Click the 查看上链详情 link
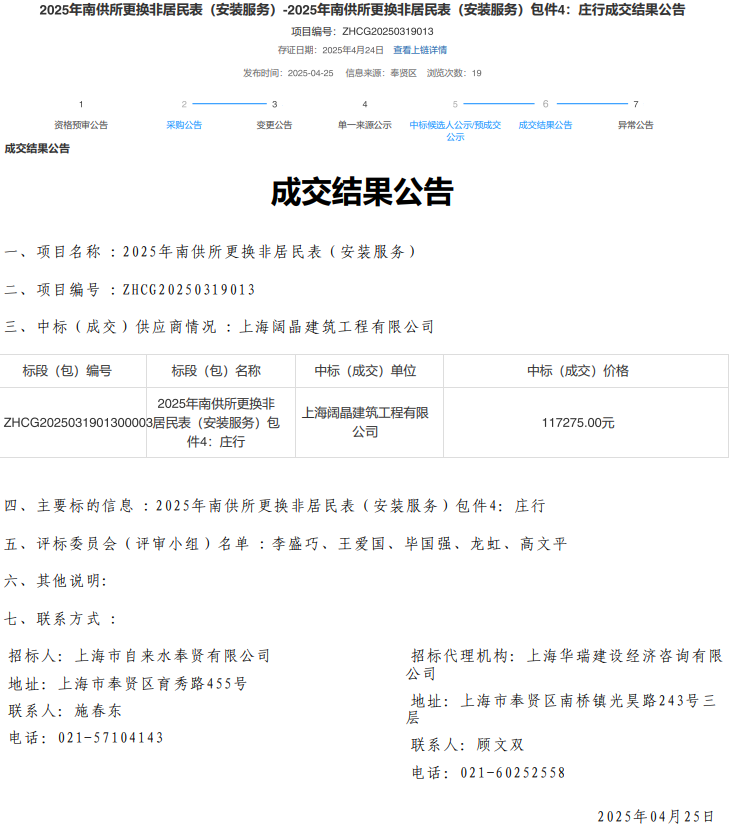734x833 pixels. [420, 49]
